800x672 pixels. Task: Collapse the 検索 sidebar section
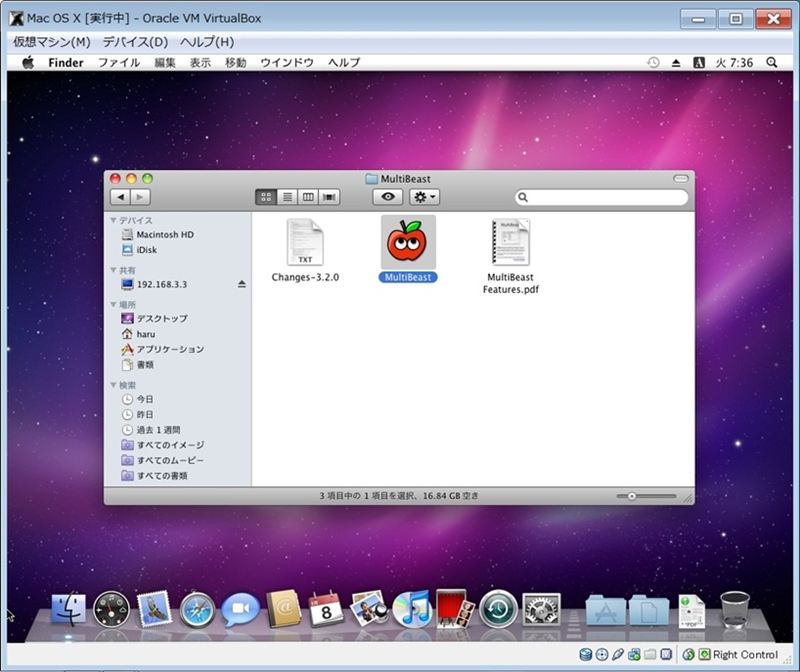113,385
